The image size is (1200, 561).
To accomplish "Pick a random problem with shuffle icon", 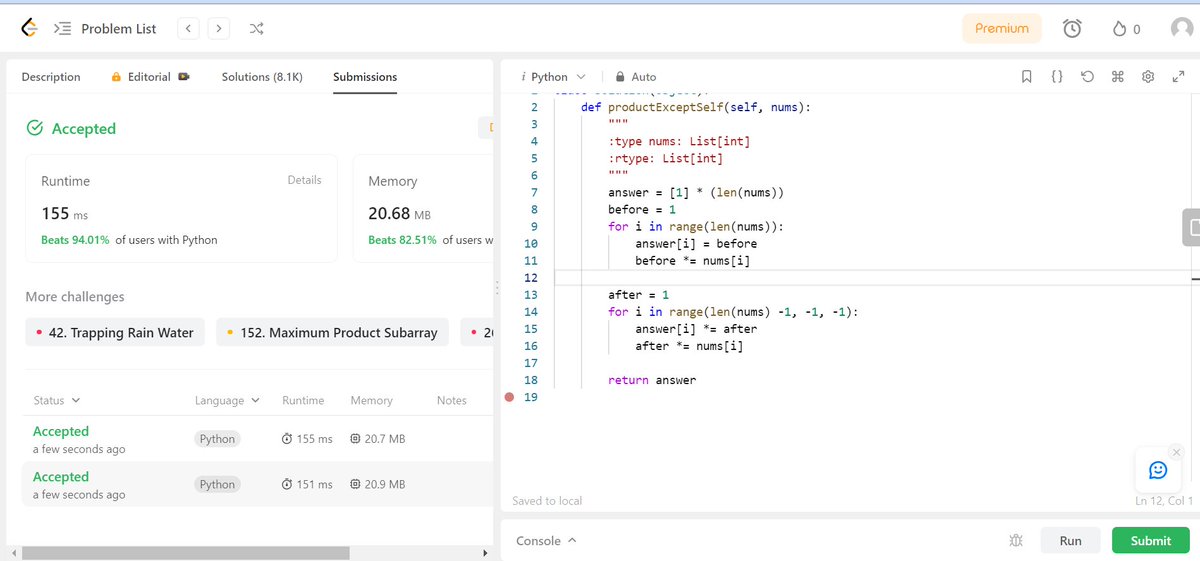I will point(256,28).
